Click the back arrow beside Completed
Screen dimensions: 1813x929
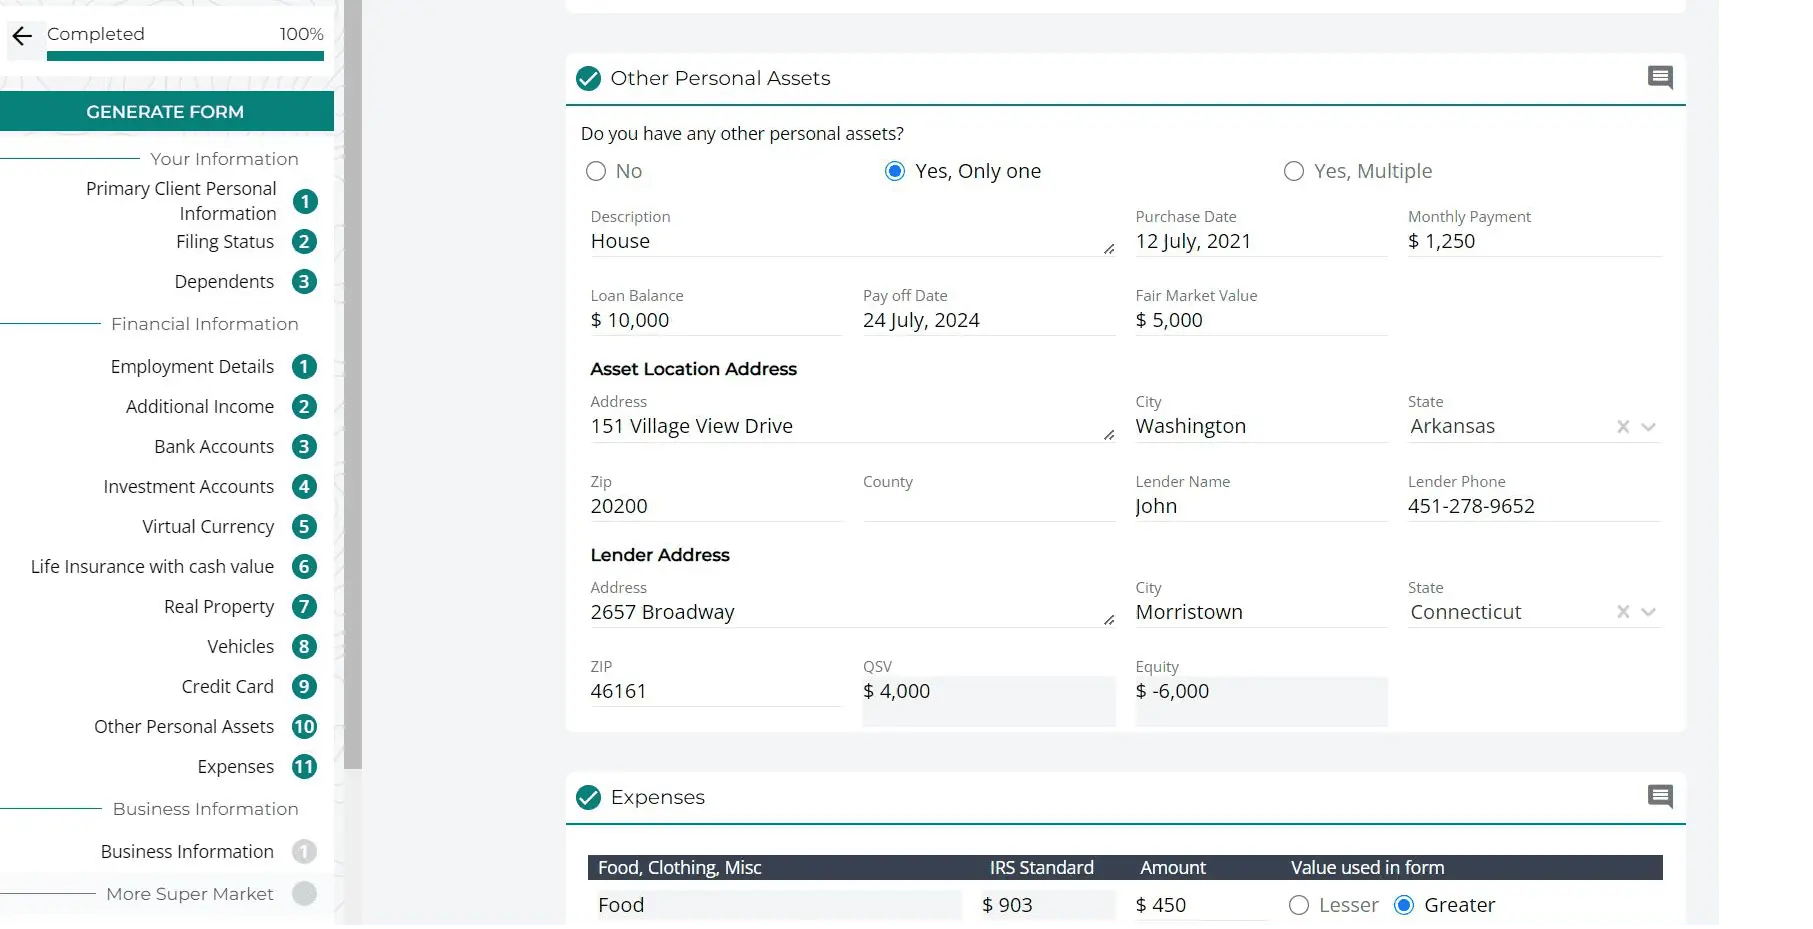point(22,37)
